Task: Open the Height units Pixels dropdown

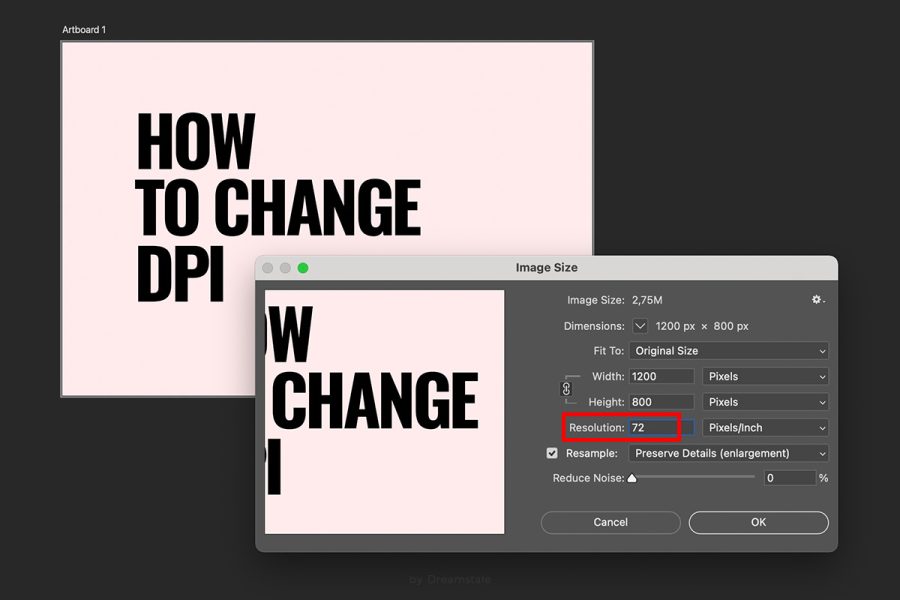Action: tap(765, 401)
